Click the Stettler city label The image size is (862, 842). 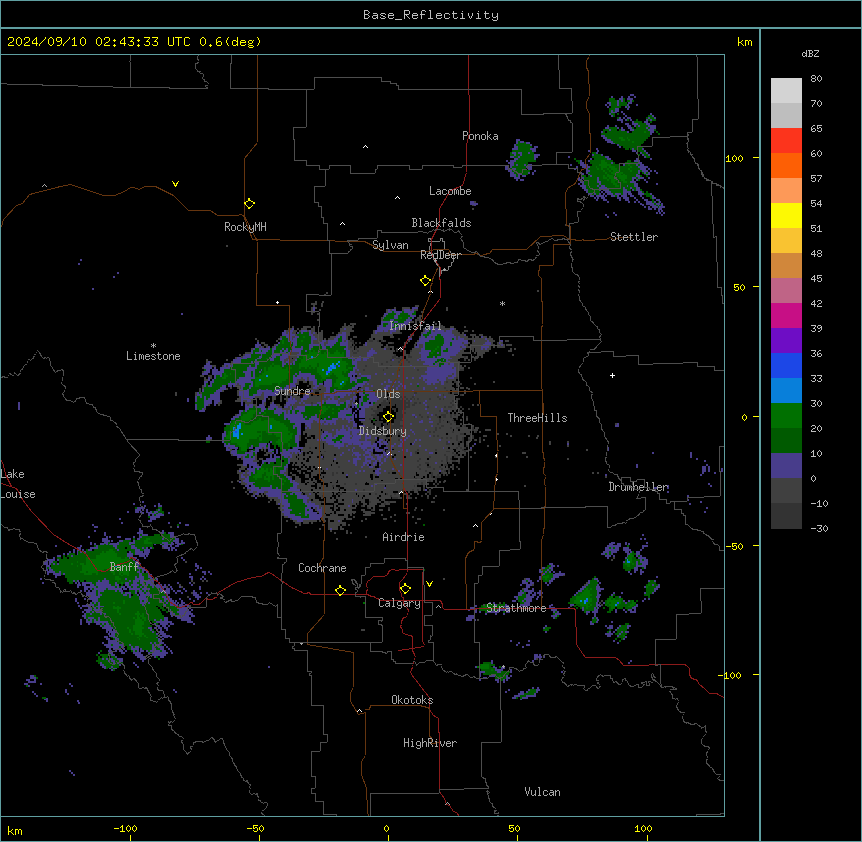coord(634,237)
